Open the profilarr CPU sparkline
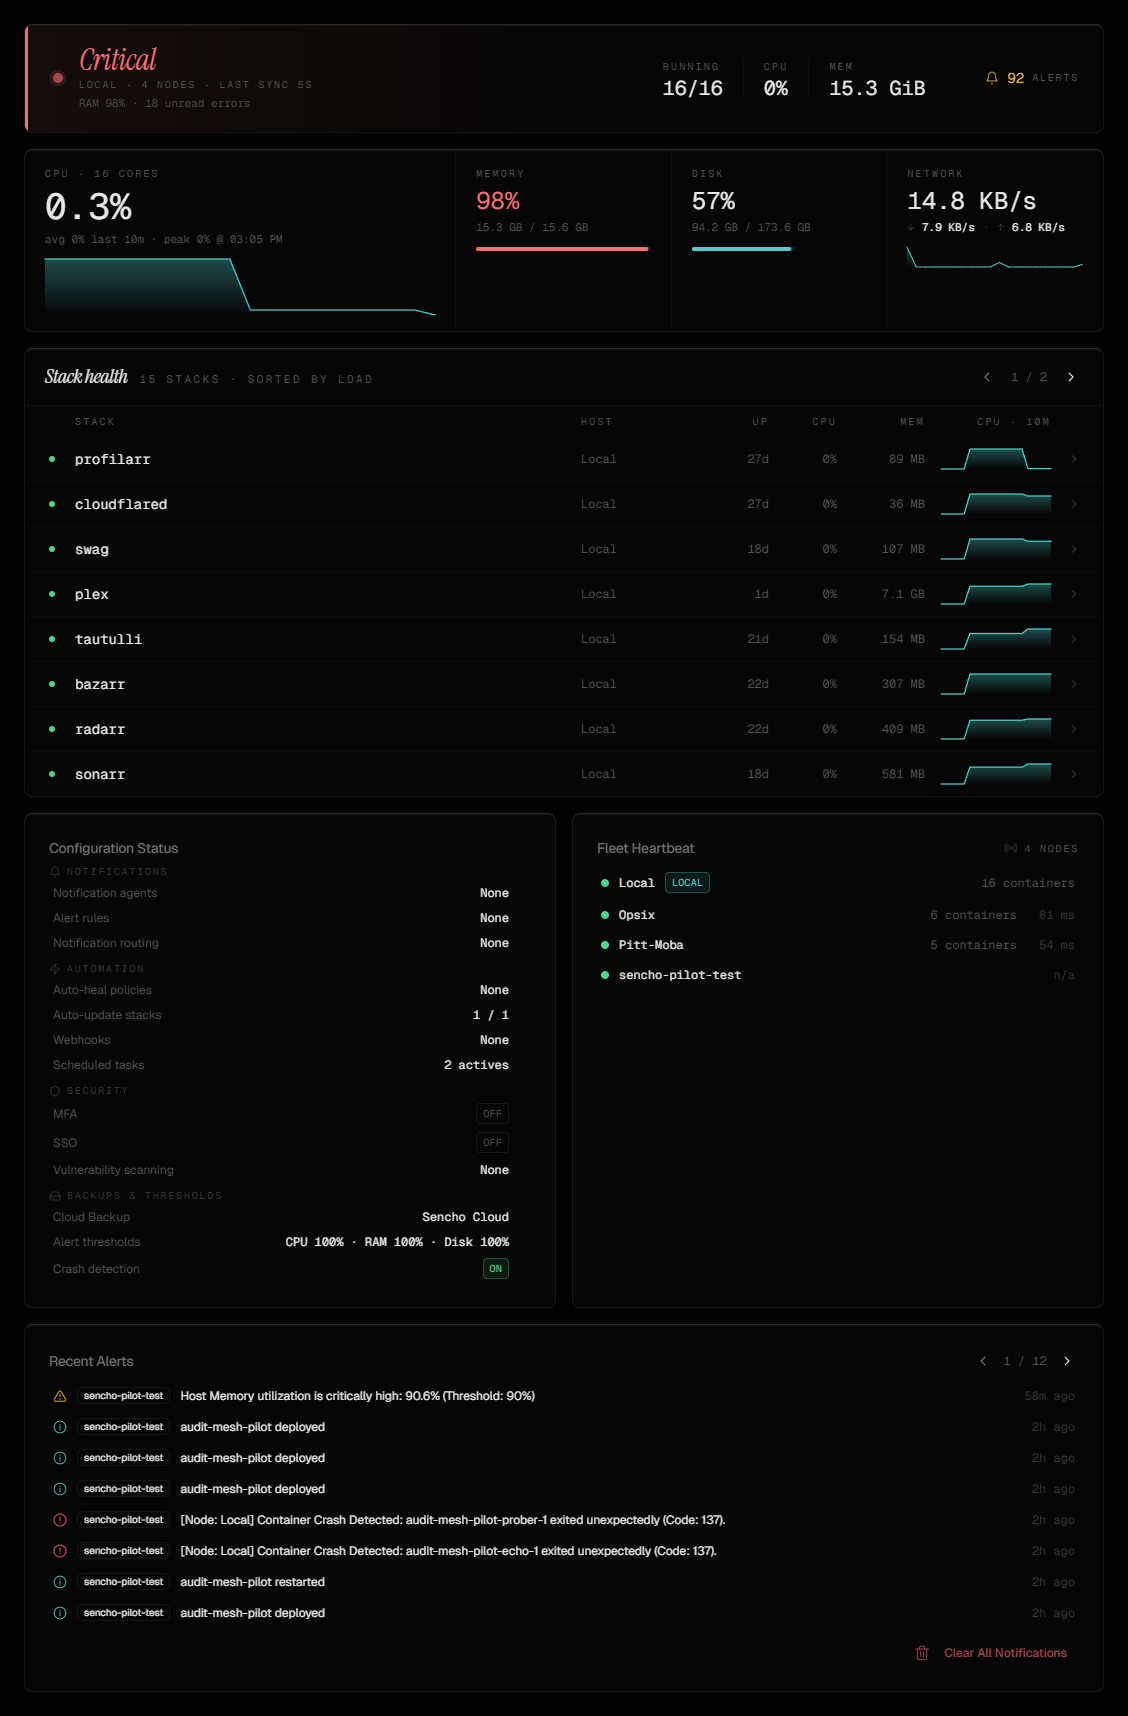The image size is (1128, 1716). 996,459
